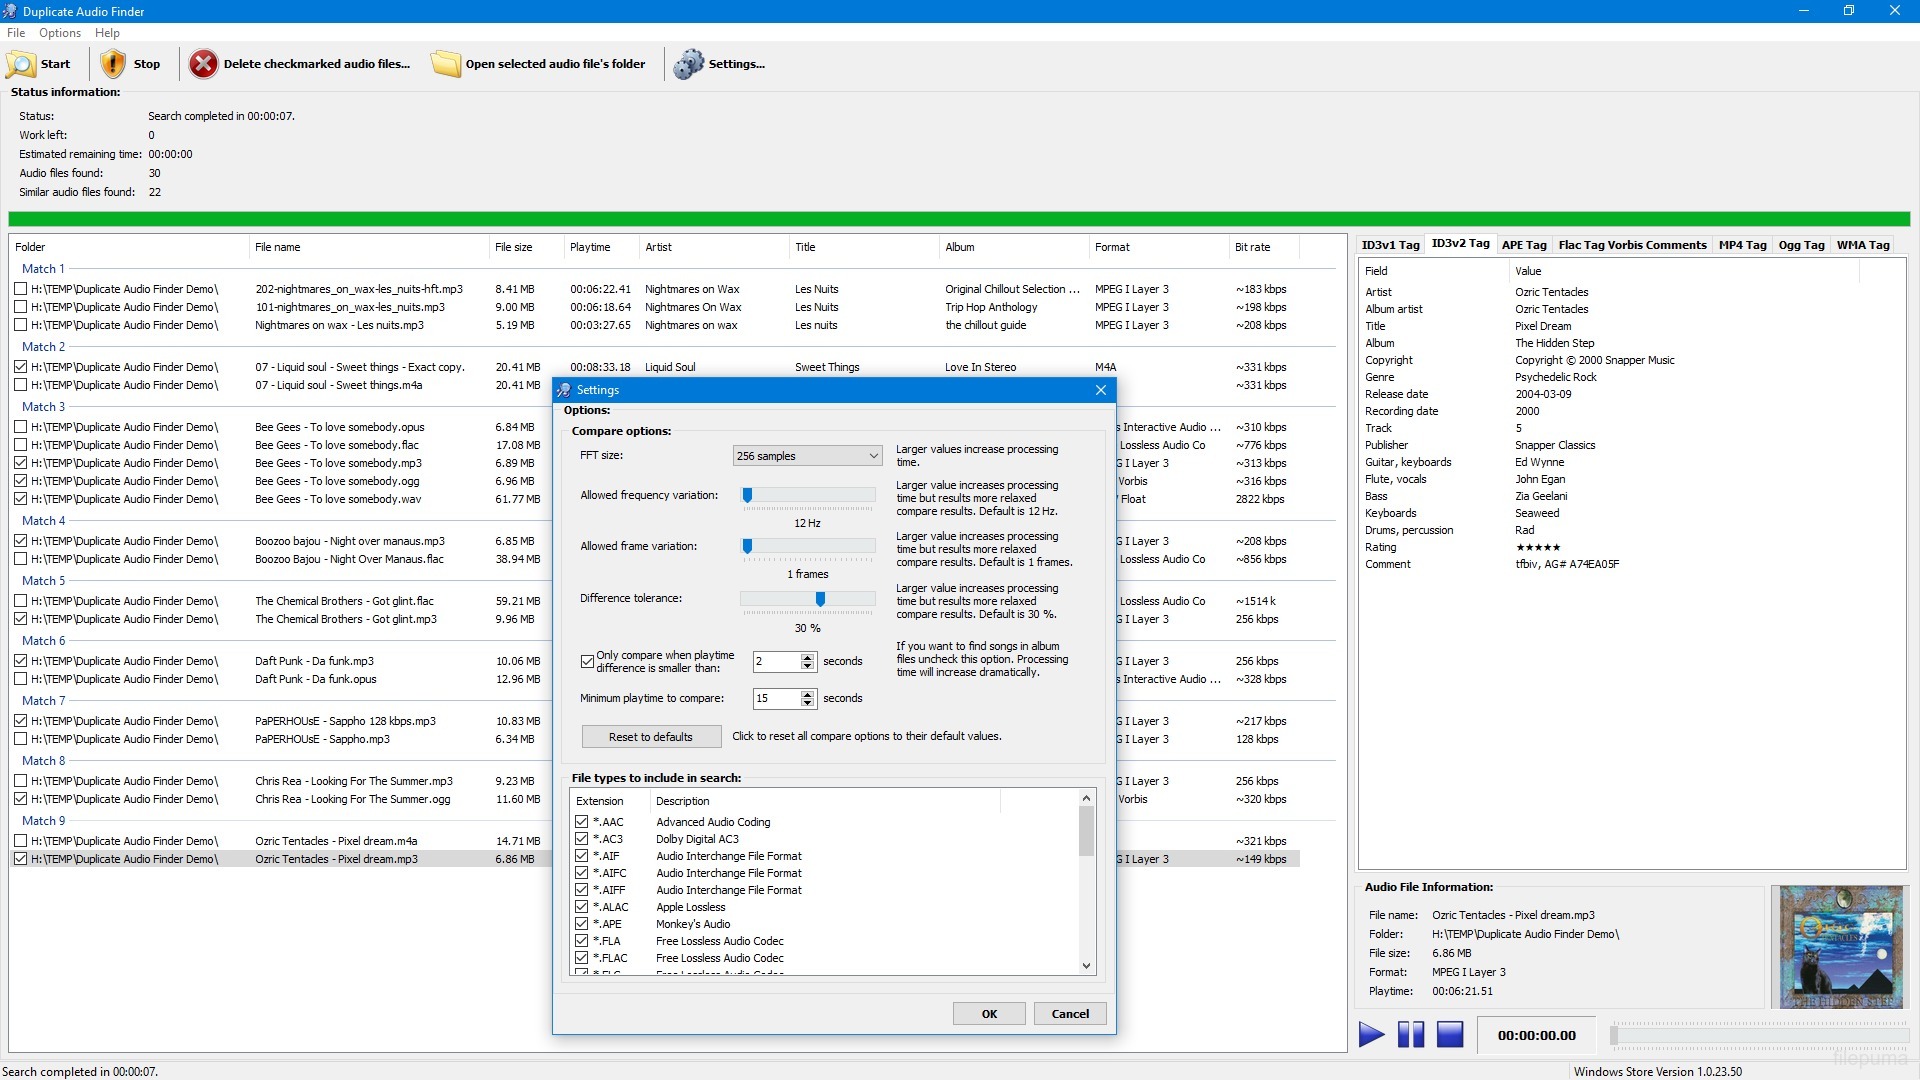Click the Settings gear toolbar icon

pyautogui.click(x=688, y=64)
